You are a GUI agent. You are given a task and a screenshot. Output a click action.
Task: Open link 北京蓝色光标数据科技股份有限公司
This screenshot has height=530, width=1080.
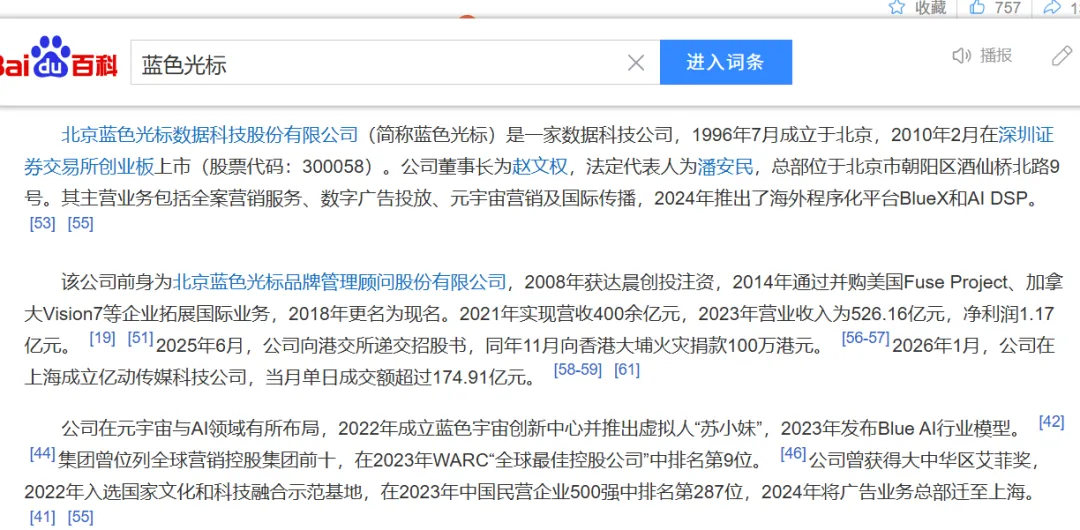pyautogui.click(x=210, y=134)
